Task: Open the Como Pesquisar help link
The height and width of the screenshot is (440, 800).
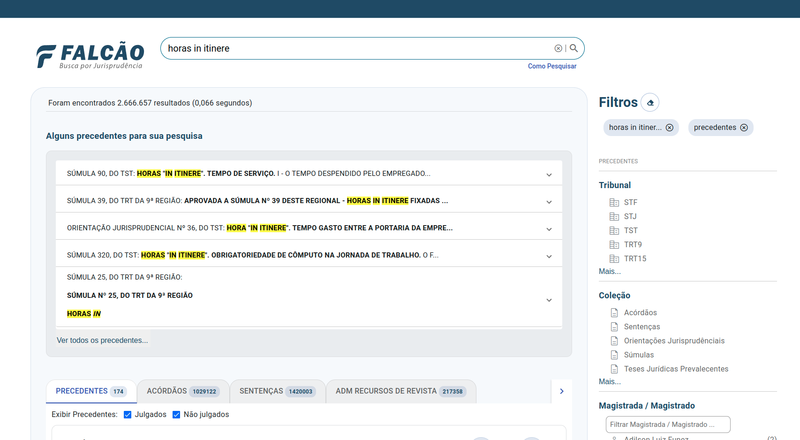Action: pyautogui.click(x=552, y=66)
